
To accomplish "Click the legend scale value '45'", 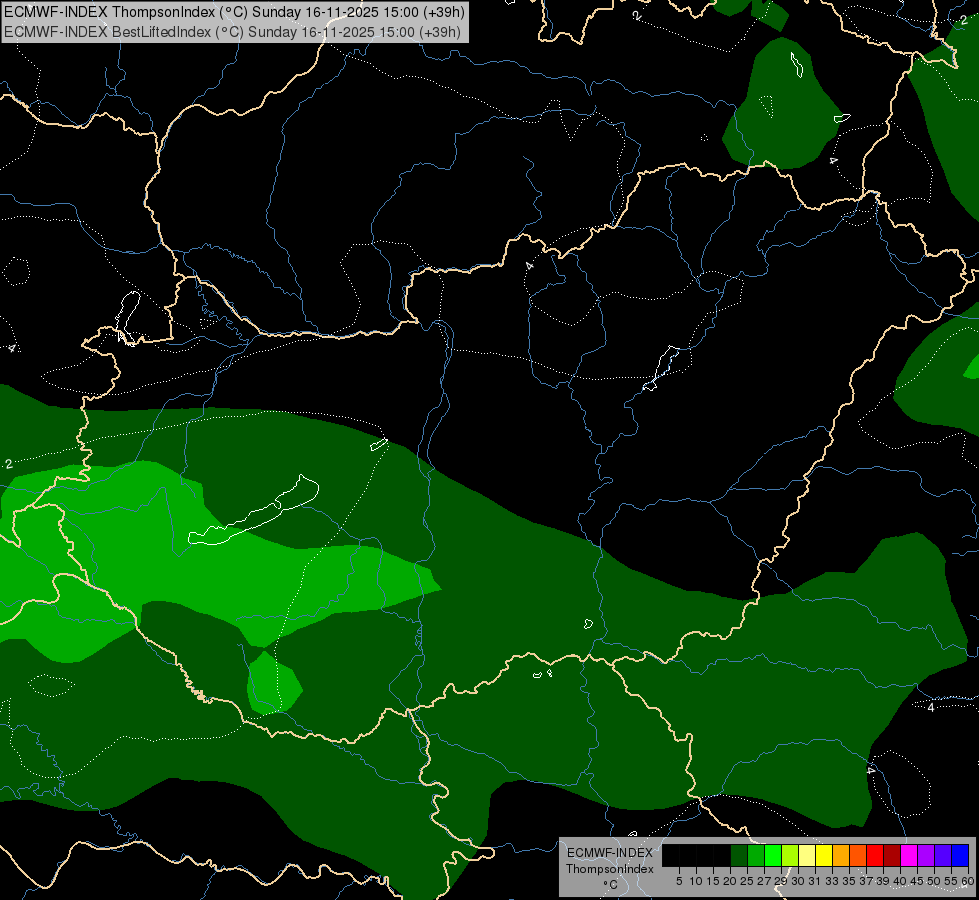I will [917, 881].
